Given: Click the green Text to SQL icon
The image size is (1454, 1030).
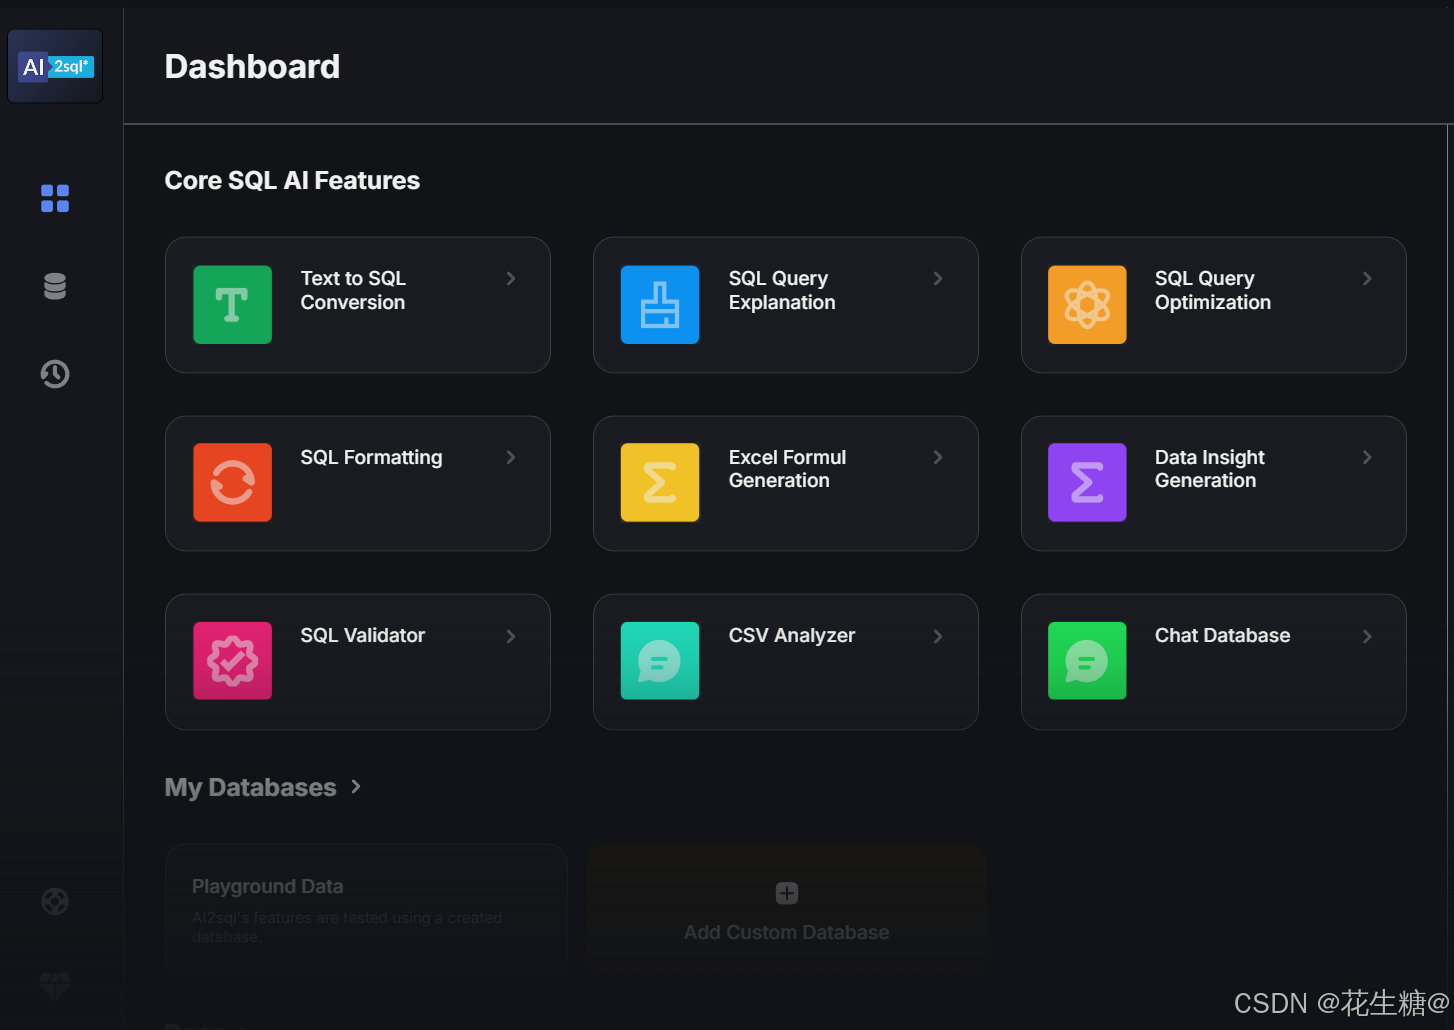Looking at the screenshot, I should point(232,305).
